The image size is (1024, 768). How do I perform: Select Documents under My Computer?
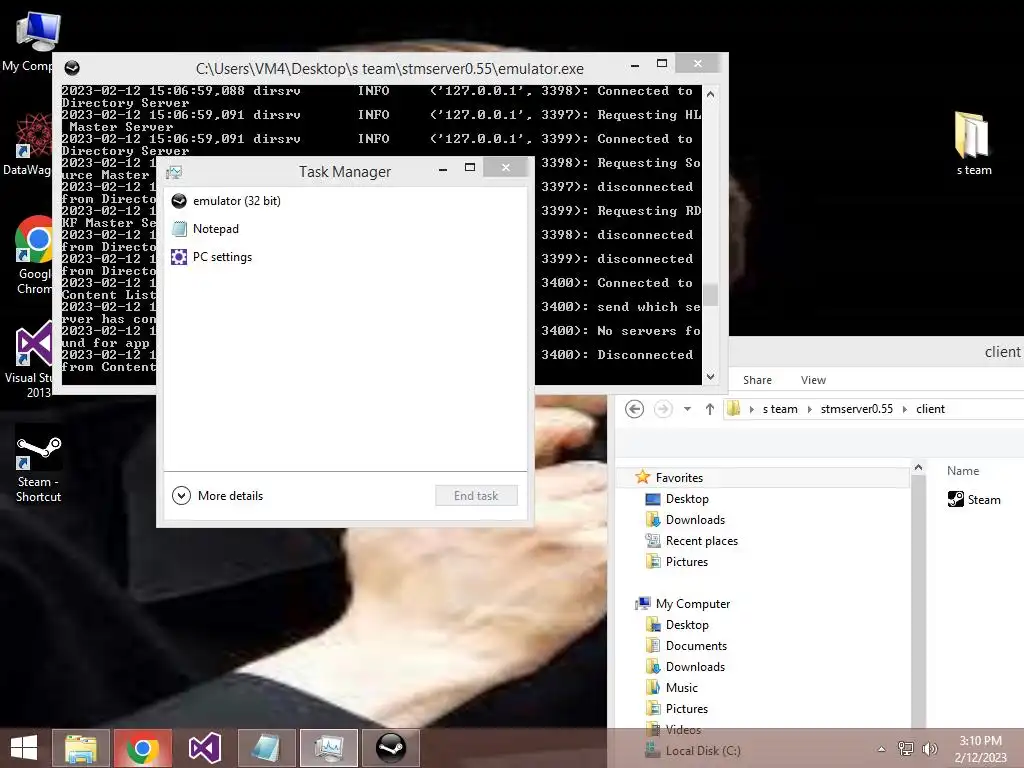coord(696,646)
